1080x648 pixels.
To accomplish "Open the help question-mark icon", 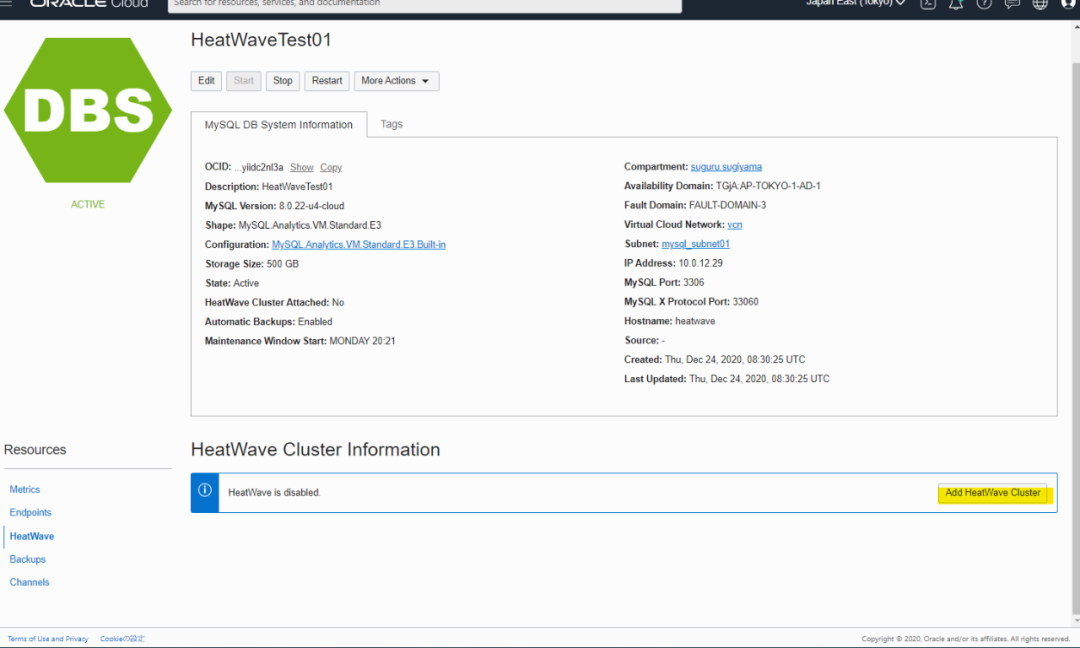I will (x=984, y=3).
